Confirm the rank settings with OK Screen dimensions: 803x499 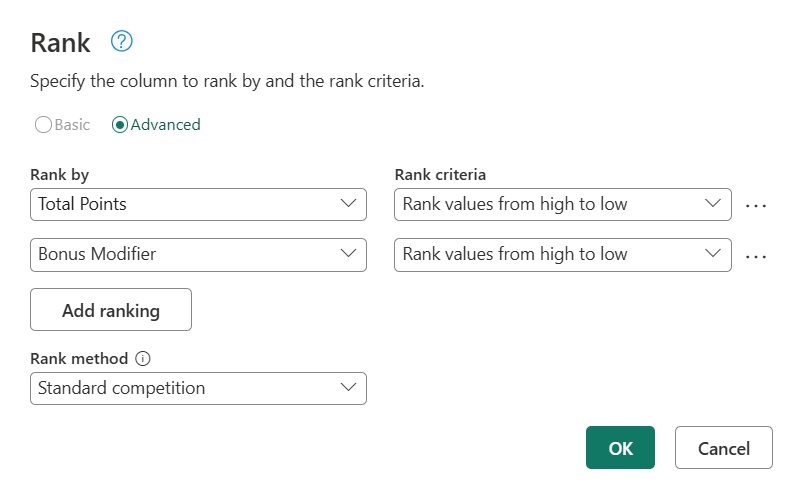coord(620,448)
